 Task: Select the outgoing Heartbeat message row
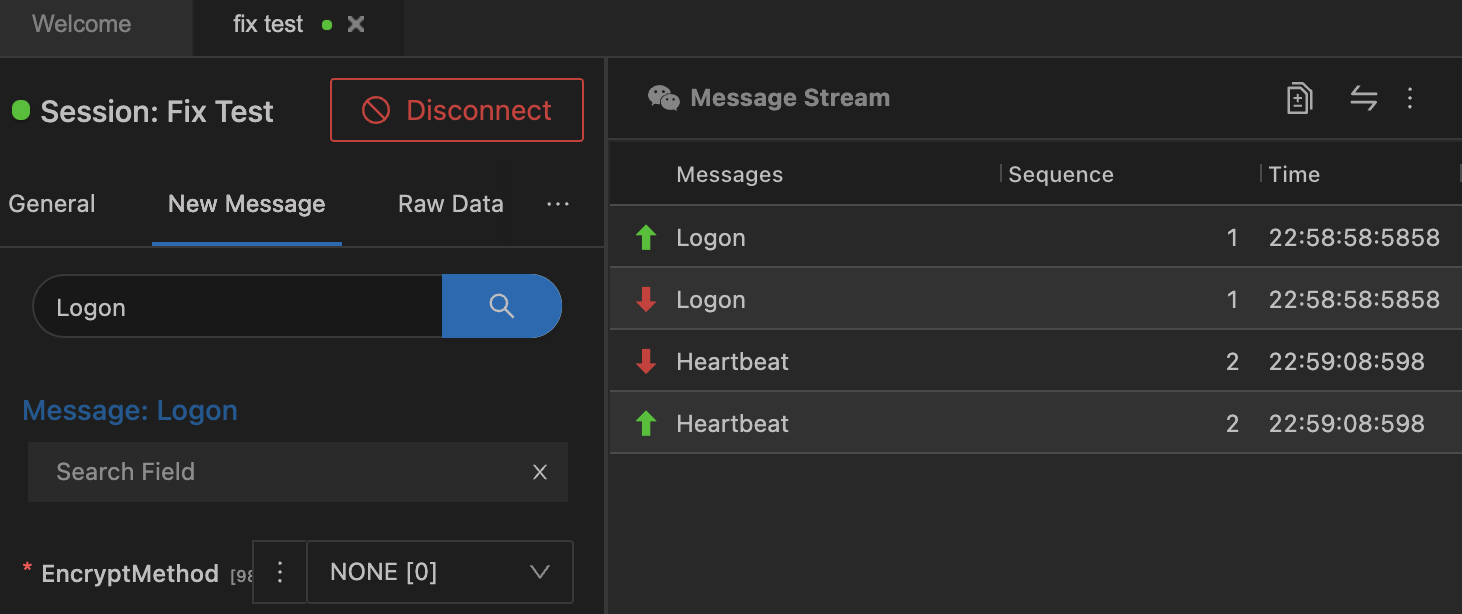click(x=900, y=423)
